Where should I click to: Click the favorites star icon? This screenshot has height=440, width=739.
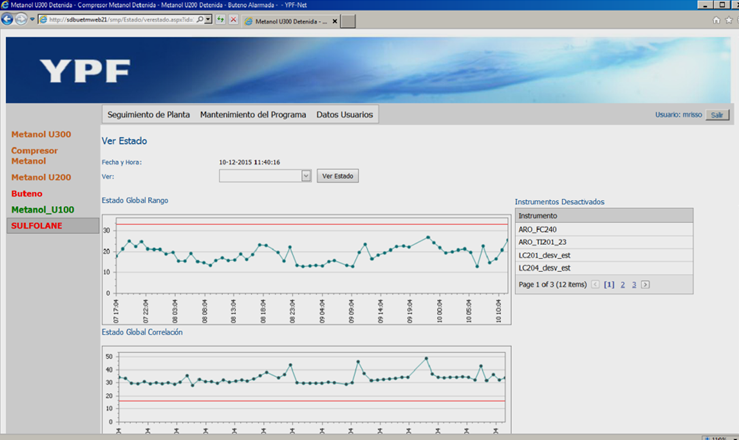click(729, 20)
